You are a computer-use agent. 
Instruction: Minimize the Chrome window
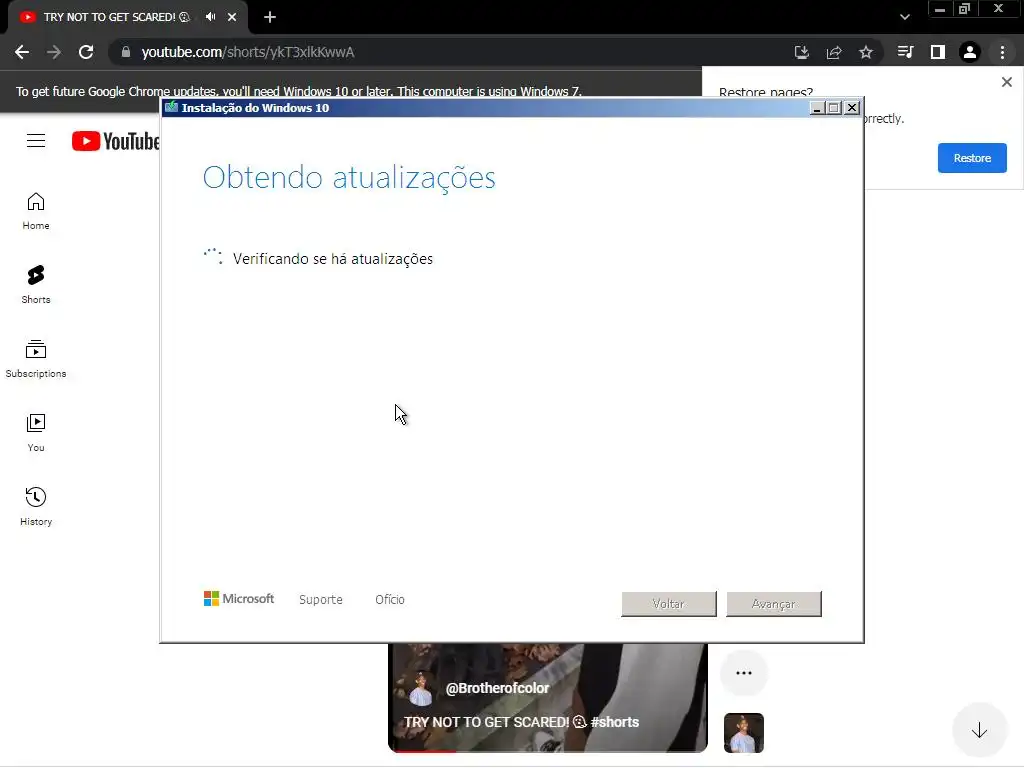940,9
